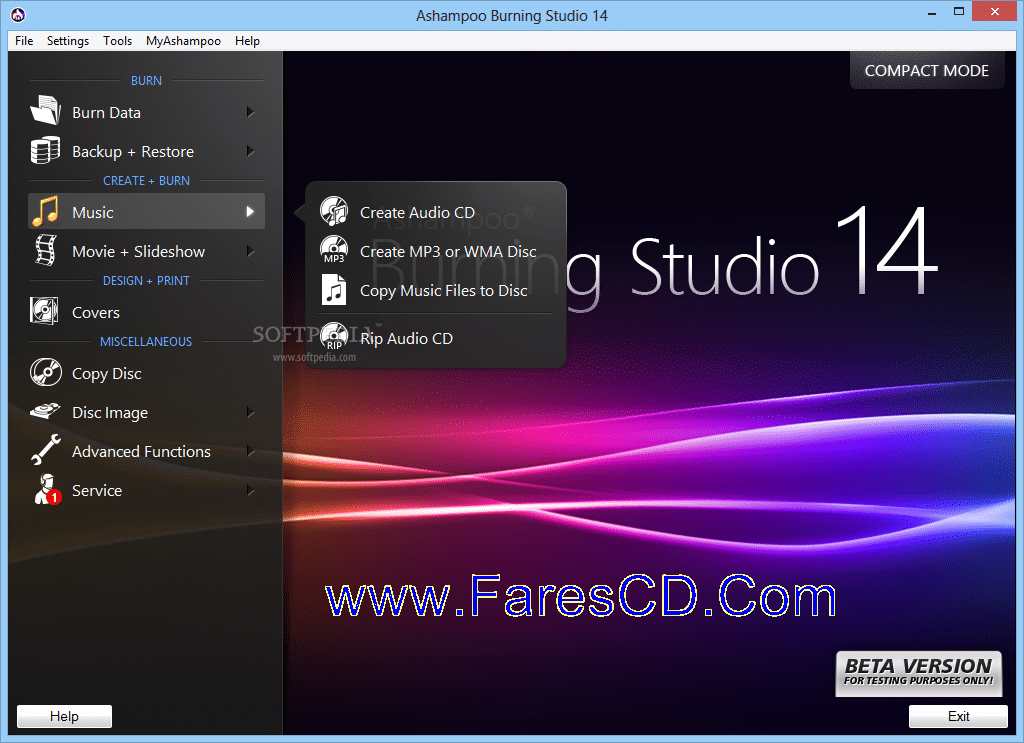Expand the Service submenu arrow

pyautogui.click(x=250, y=490)
